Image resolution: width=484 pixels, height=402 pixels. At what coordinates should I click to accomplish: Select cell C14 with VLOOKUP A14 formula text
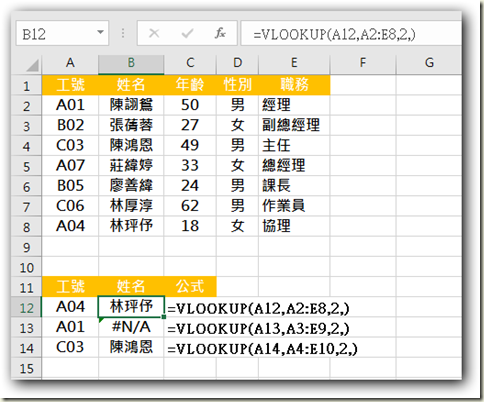(190, 348)
